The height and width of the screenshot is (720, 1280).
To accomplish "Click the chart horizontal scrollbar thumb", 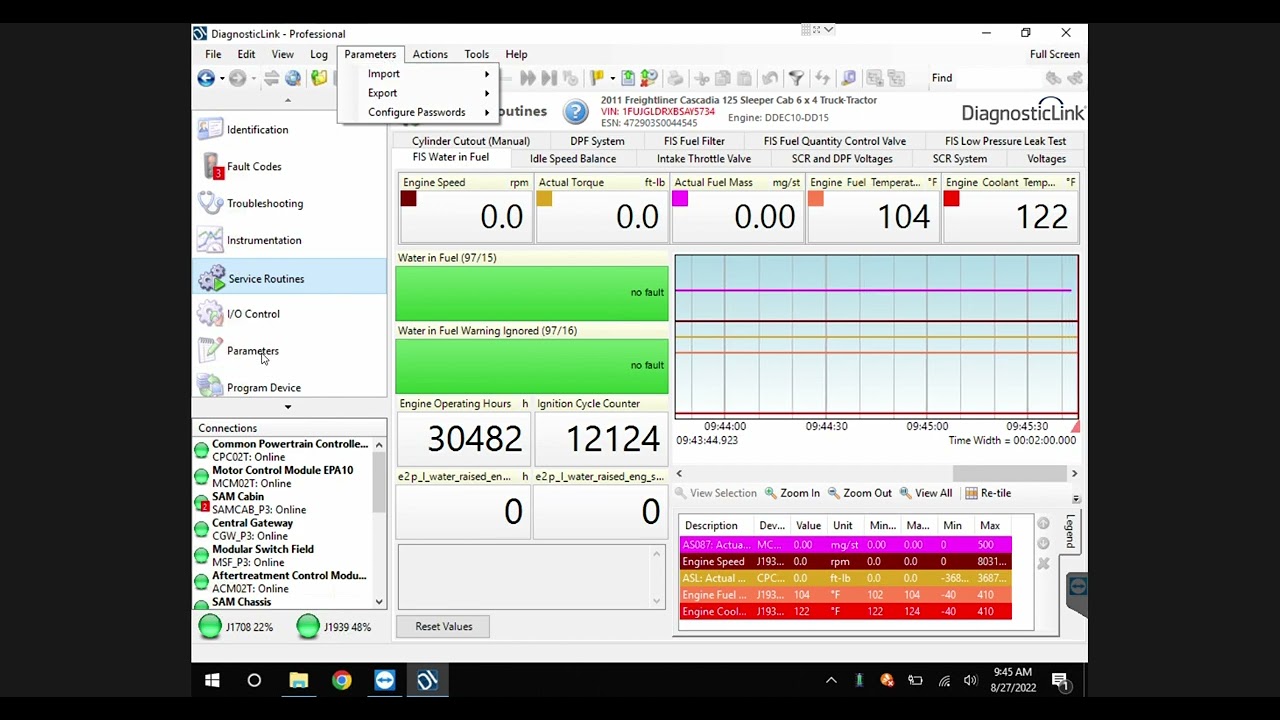I will tap(1010, 473).
